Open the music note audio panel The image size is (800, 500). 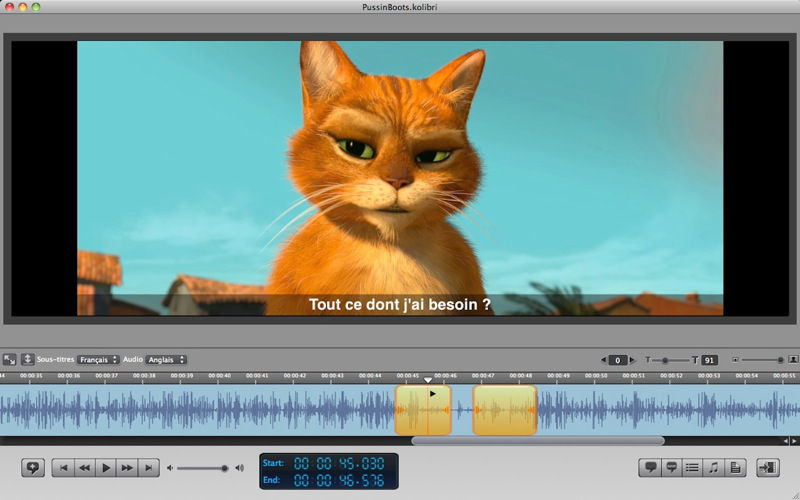713,467
